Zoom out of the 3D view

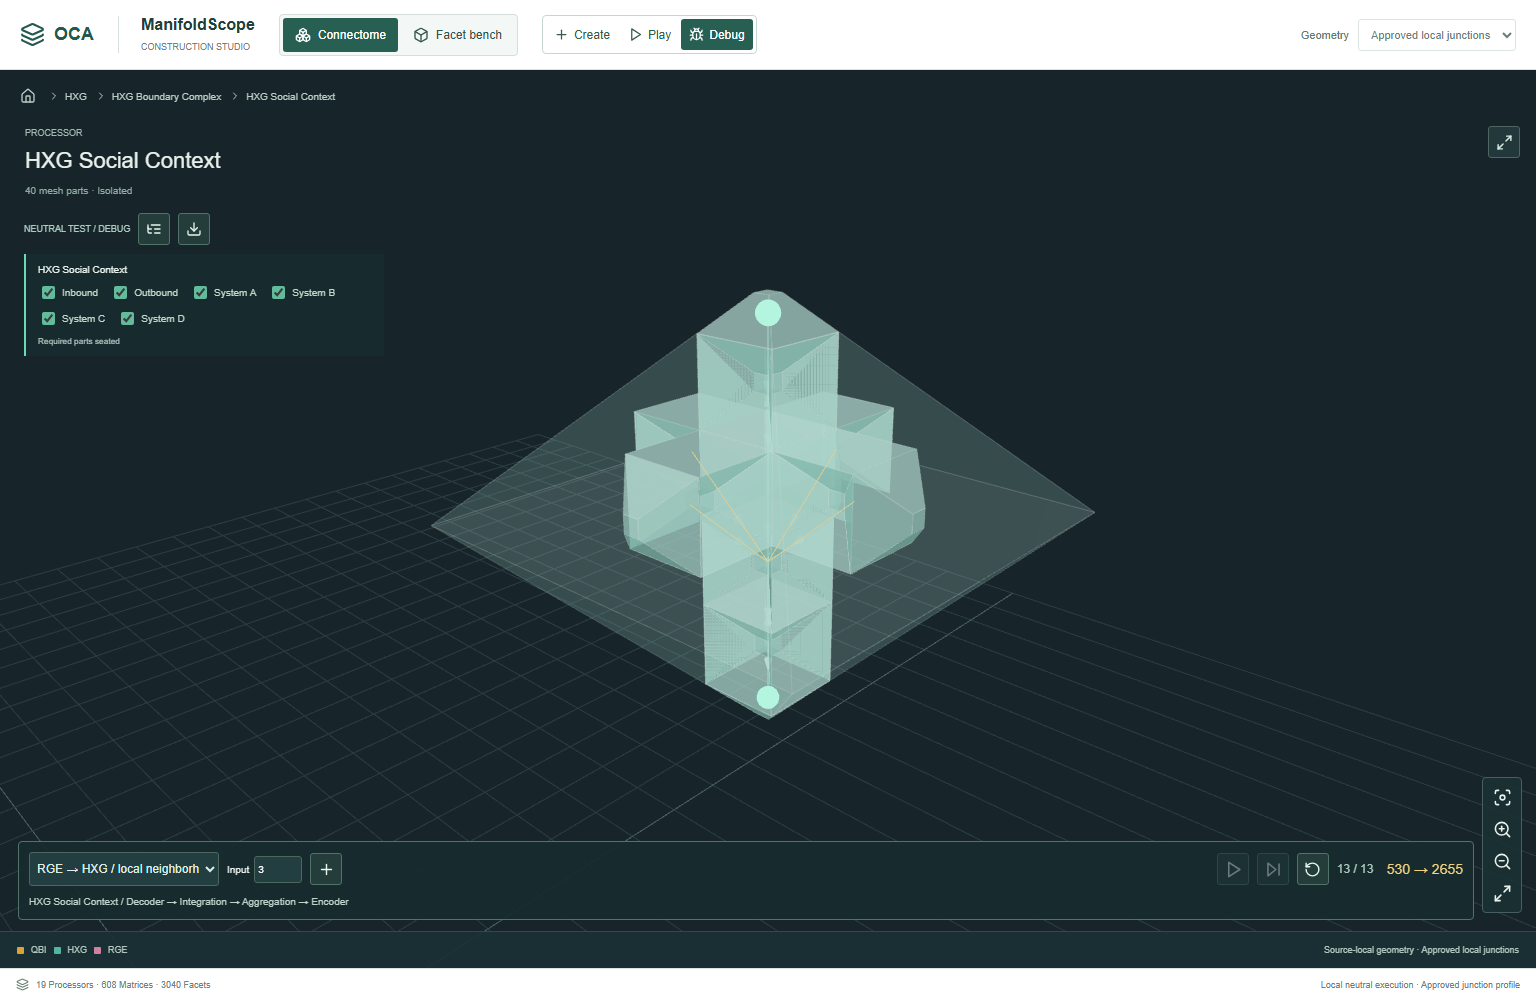pos(1502,861)
